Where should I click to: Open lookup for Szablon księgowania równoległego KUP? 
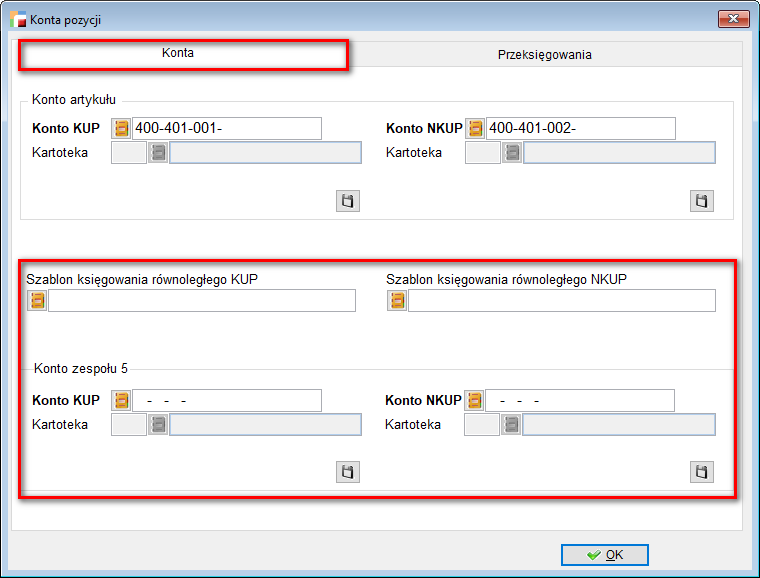[37, 301]
